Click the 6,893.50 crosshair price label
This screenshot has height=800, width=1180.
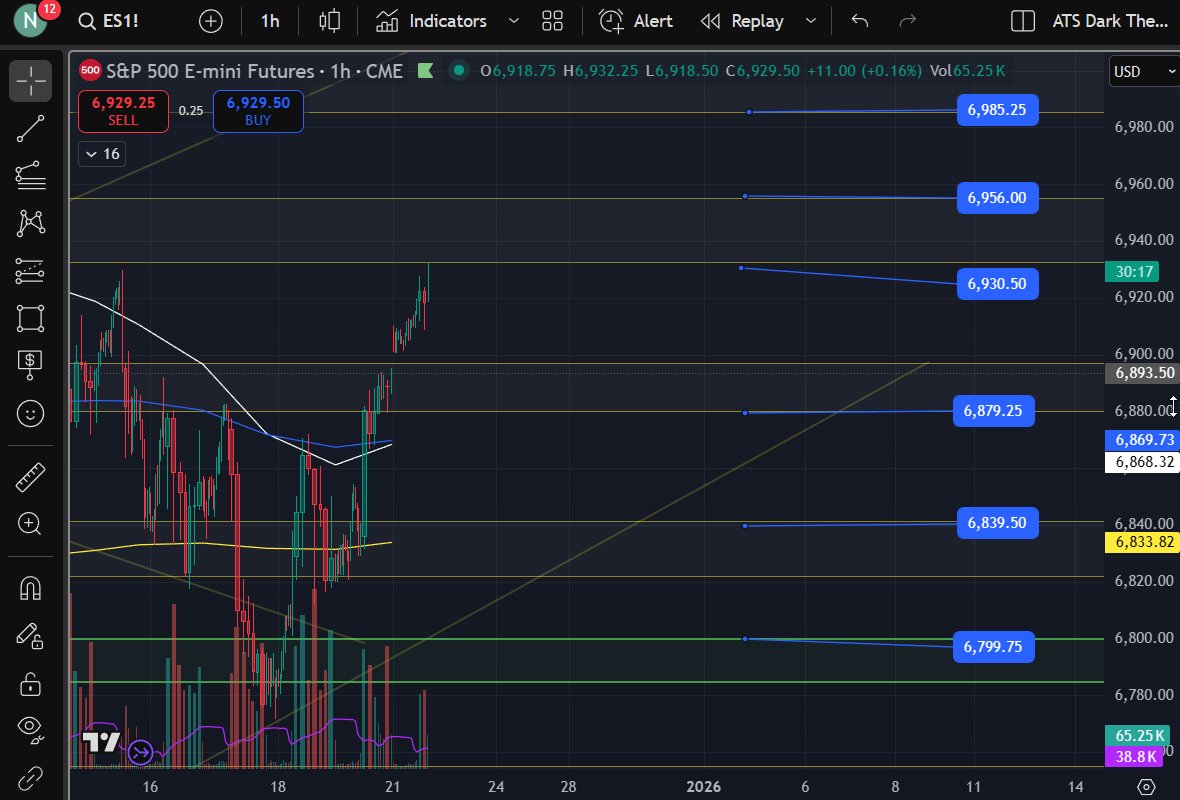pyautogui.click(x=1144, y=373)
